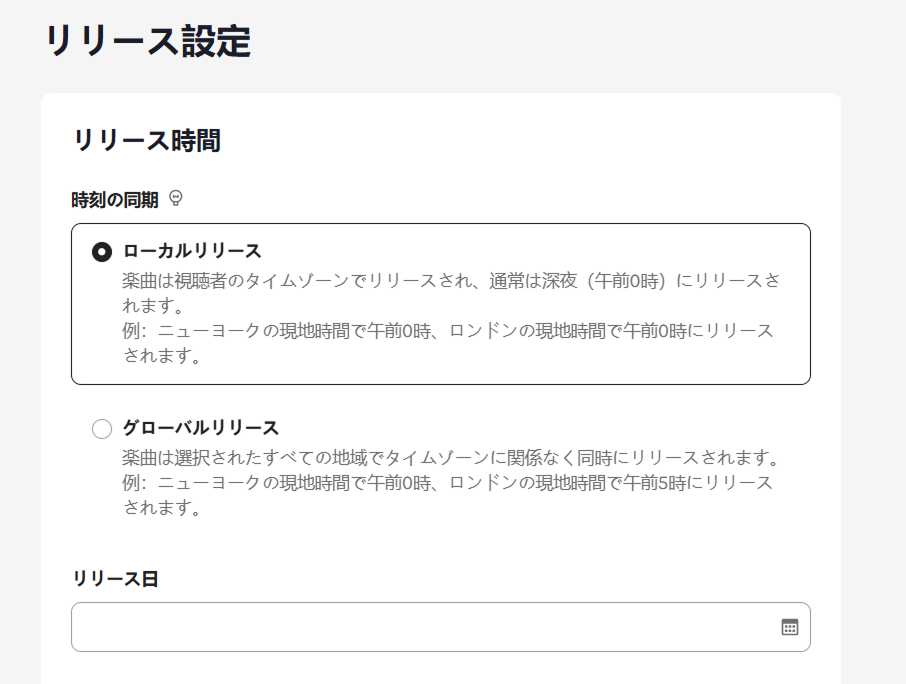Click the lightbulb hint icon beside 時刻の同期
The height and width of the screenshot is (684, 906).
(x=176, y=199)
